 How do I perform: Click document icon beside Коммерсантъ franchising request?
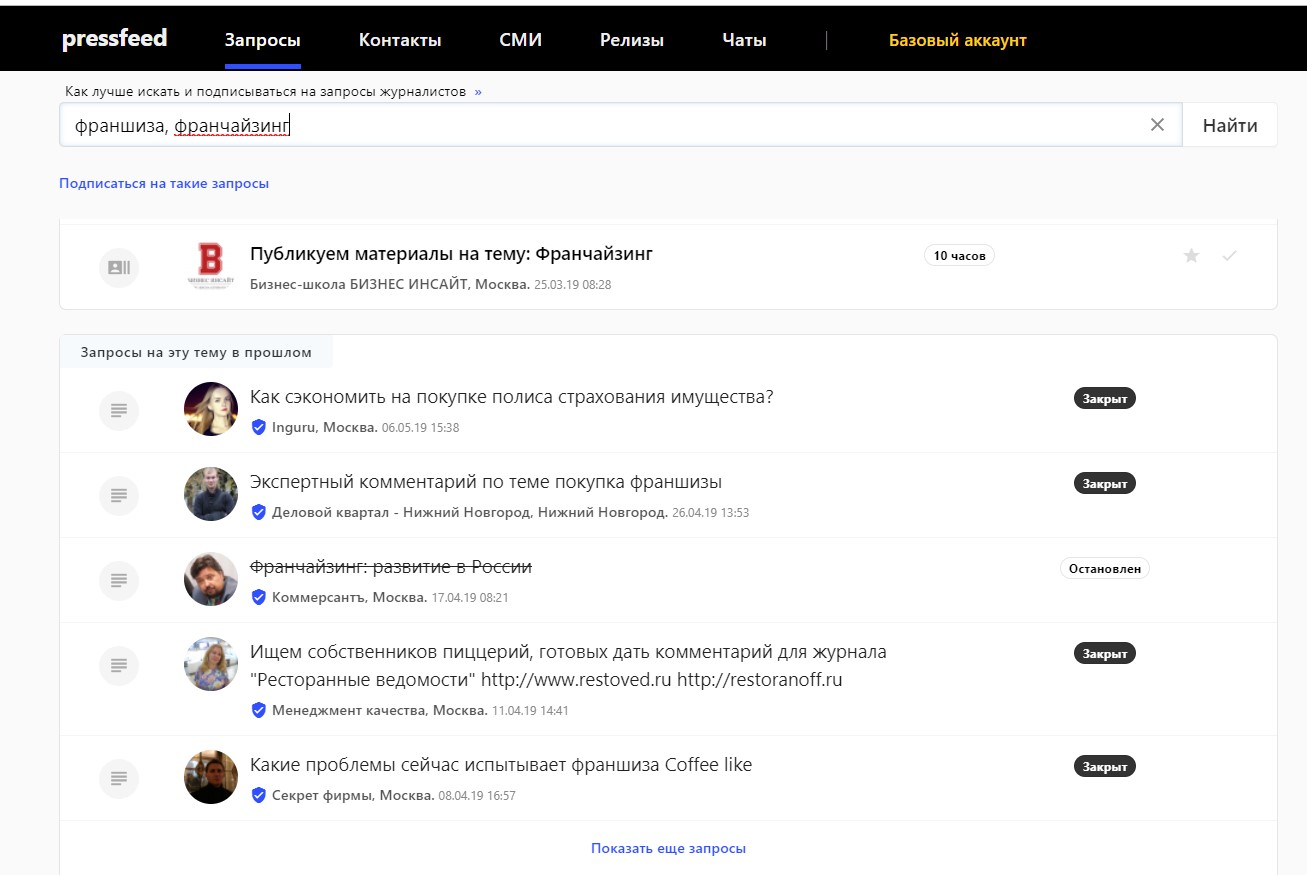(119, 579)
